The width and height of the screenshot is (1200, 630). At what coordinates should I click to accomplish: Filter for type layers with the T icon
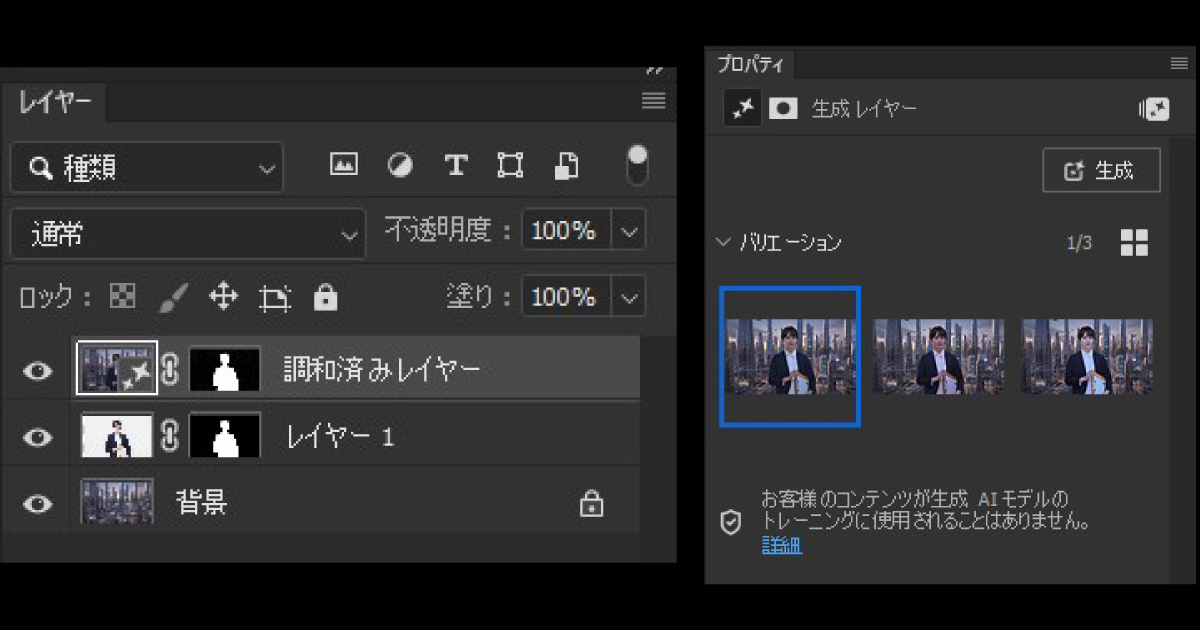455,164
